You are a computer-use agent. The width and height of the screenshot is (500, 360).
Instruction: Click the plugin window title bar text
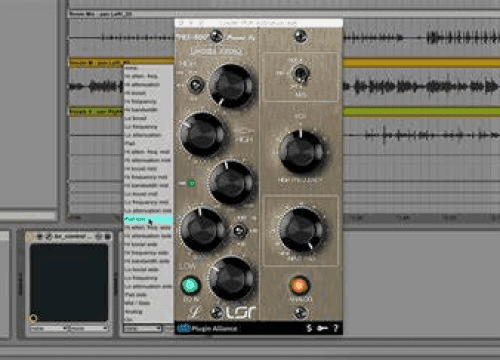(x=258, y=23)
